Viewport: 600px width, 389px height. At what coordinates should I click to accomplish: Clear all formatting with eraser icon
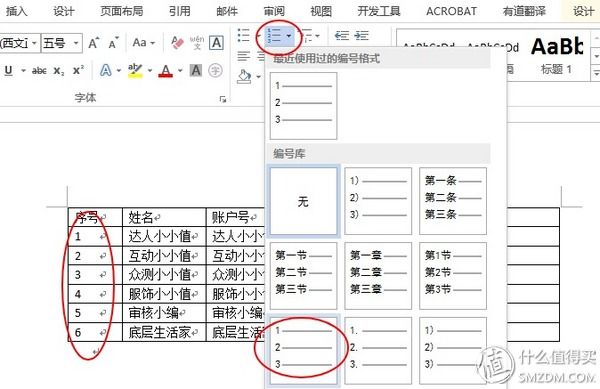[x=177, y=42]
